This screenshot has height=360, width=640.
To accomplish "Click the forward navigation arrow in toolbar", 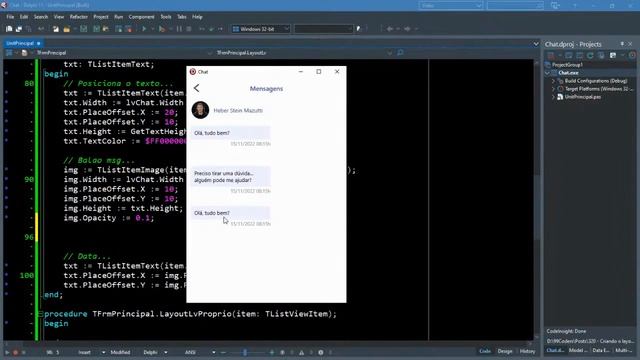I will coord(407,29).
